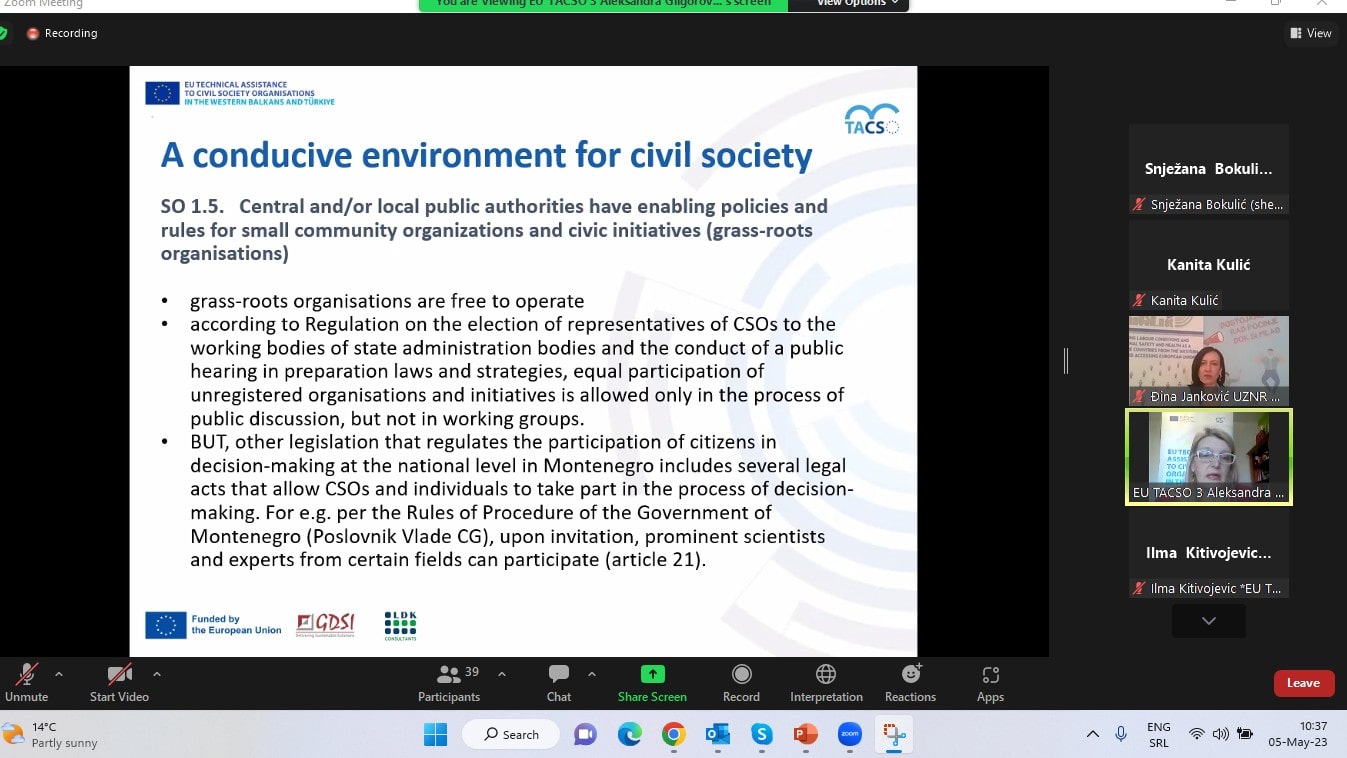The height and width of the screenshot is (758, 1347).
Task: Open the Apps icon
Action: pos(990,674)
